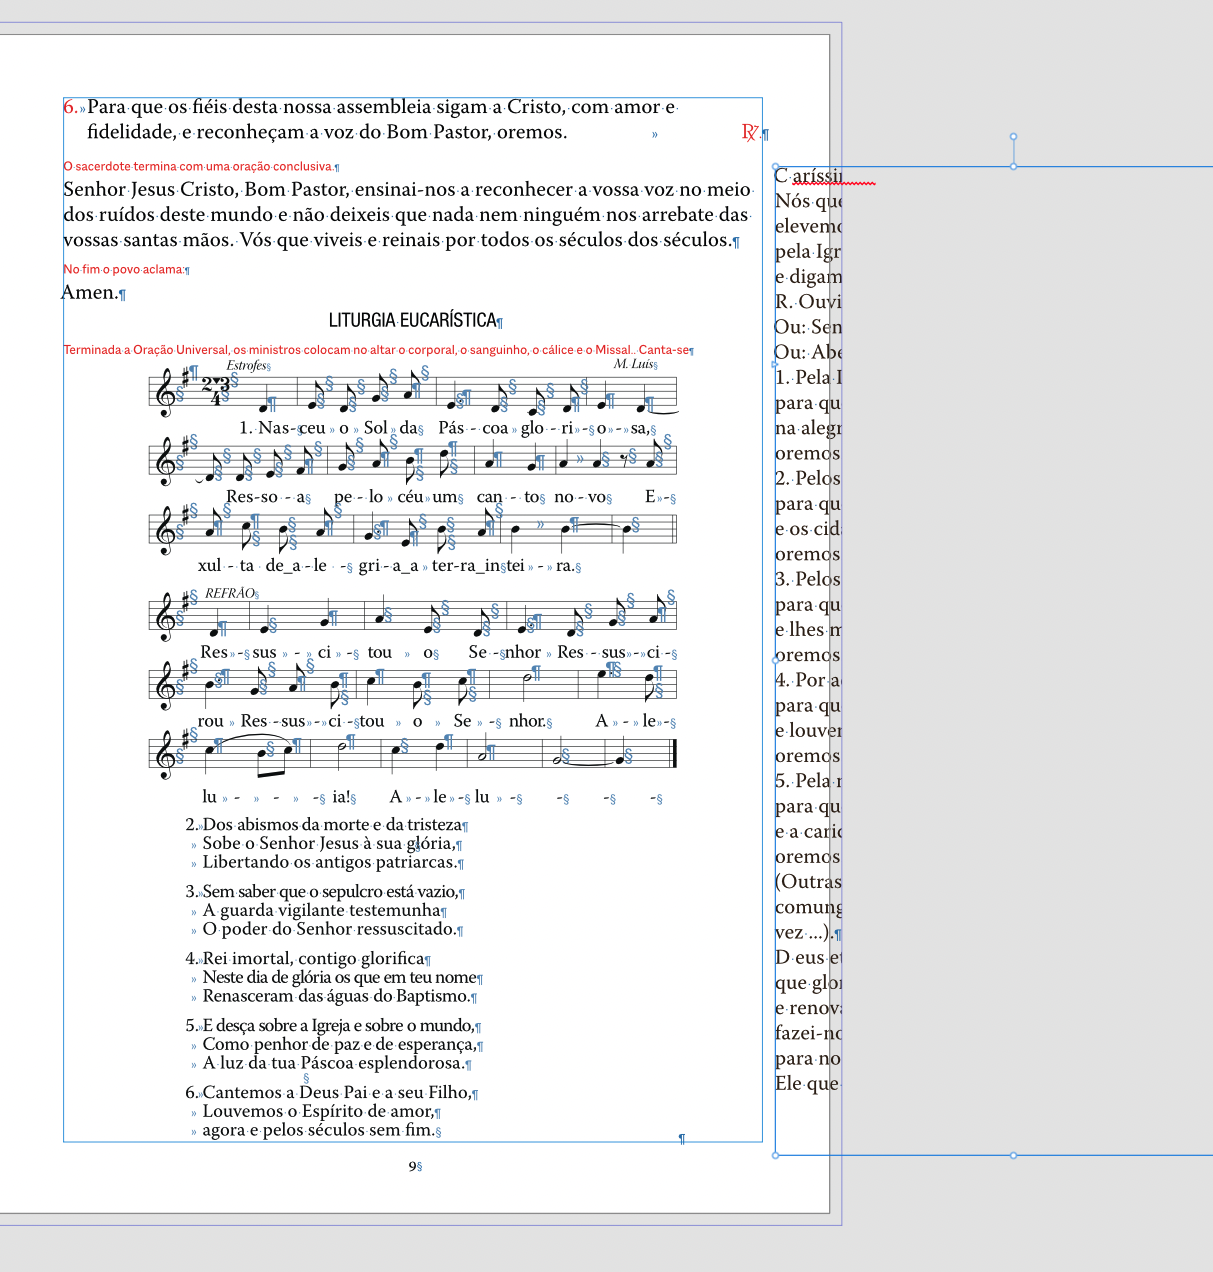Click the right-frame line starting "(Outras"
Viewport: 1213px width, 1272px height.
point(809,882)
